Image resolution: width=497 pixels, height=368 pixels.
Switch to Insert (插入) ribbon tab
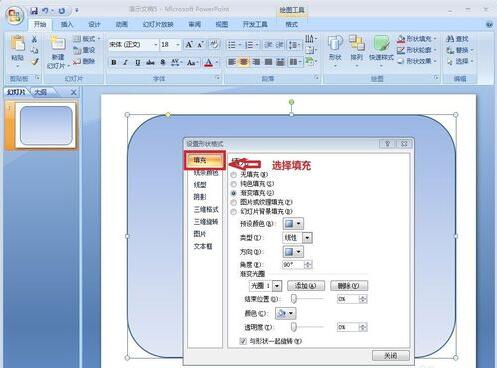67,24
